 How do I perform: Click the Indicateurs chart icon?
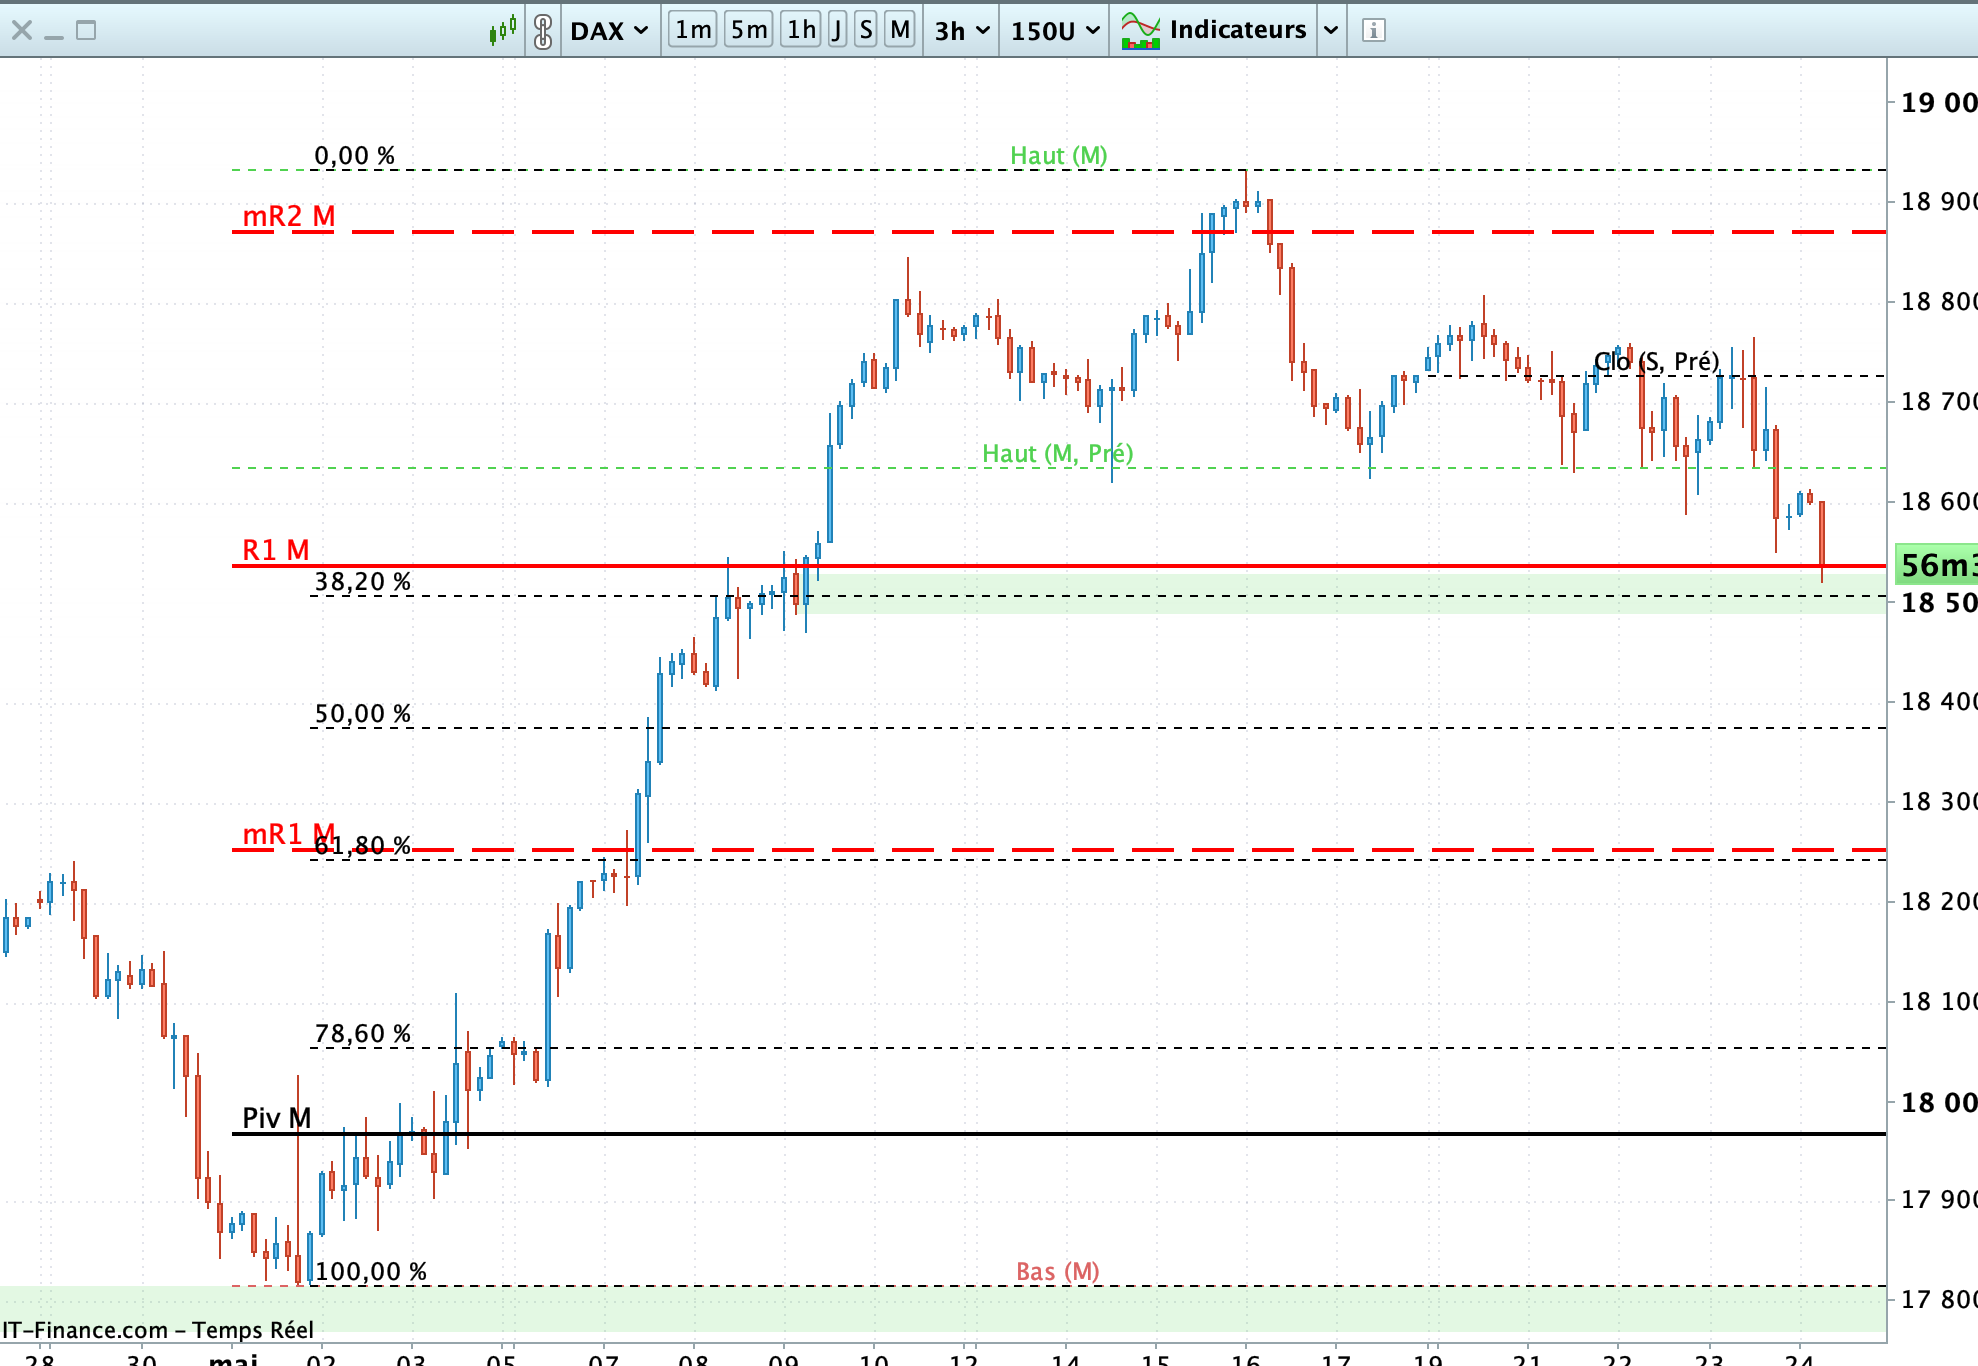[x=1140, y=30]
